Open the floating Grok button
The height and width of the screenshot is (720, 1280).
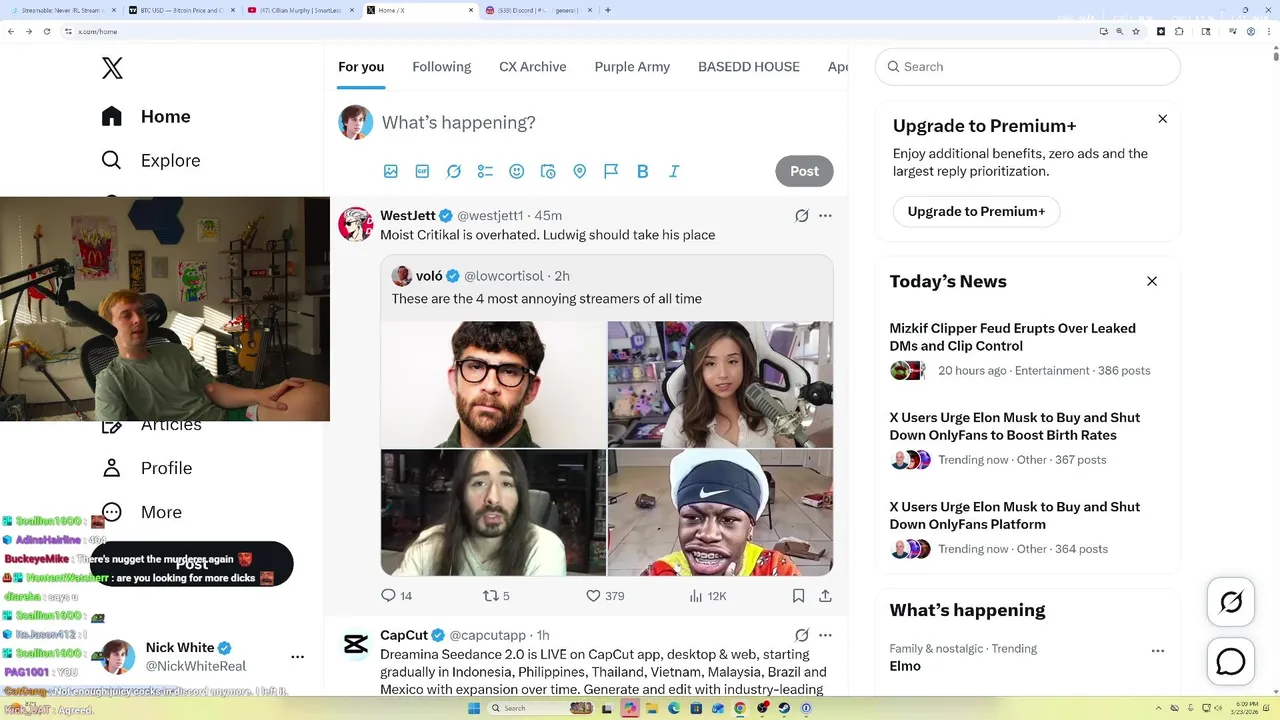click(x=1231, y=602)
